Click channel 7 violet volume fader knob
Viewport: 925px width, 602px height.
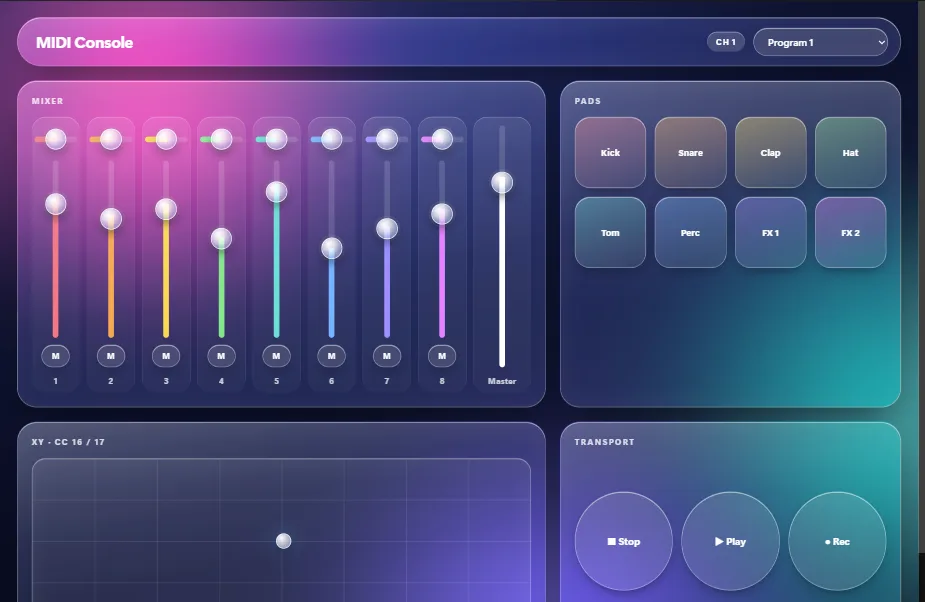click(x=387, y=228)
